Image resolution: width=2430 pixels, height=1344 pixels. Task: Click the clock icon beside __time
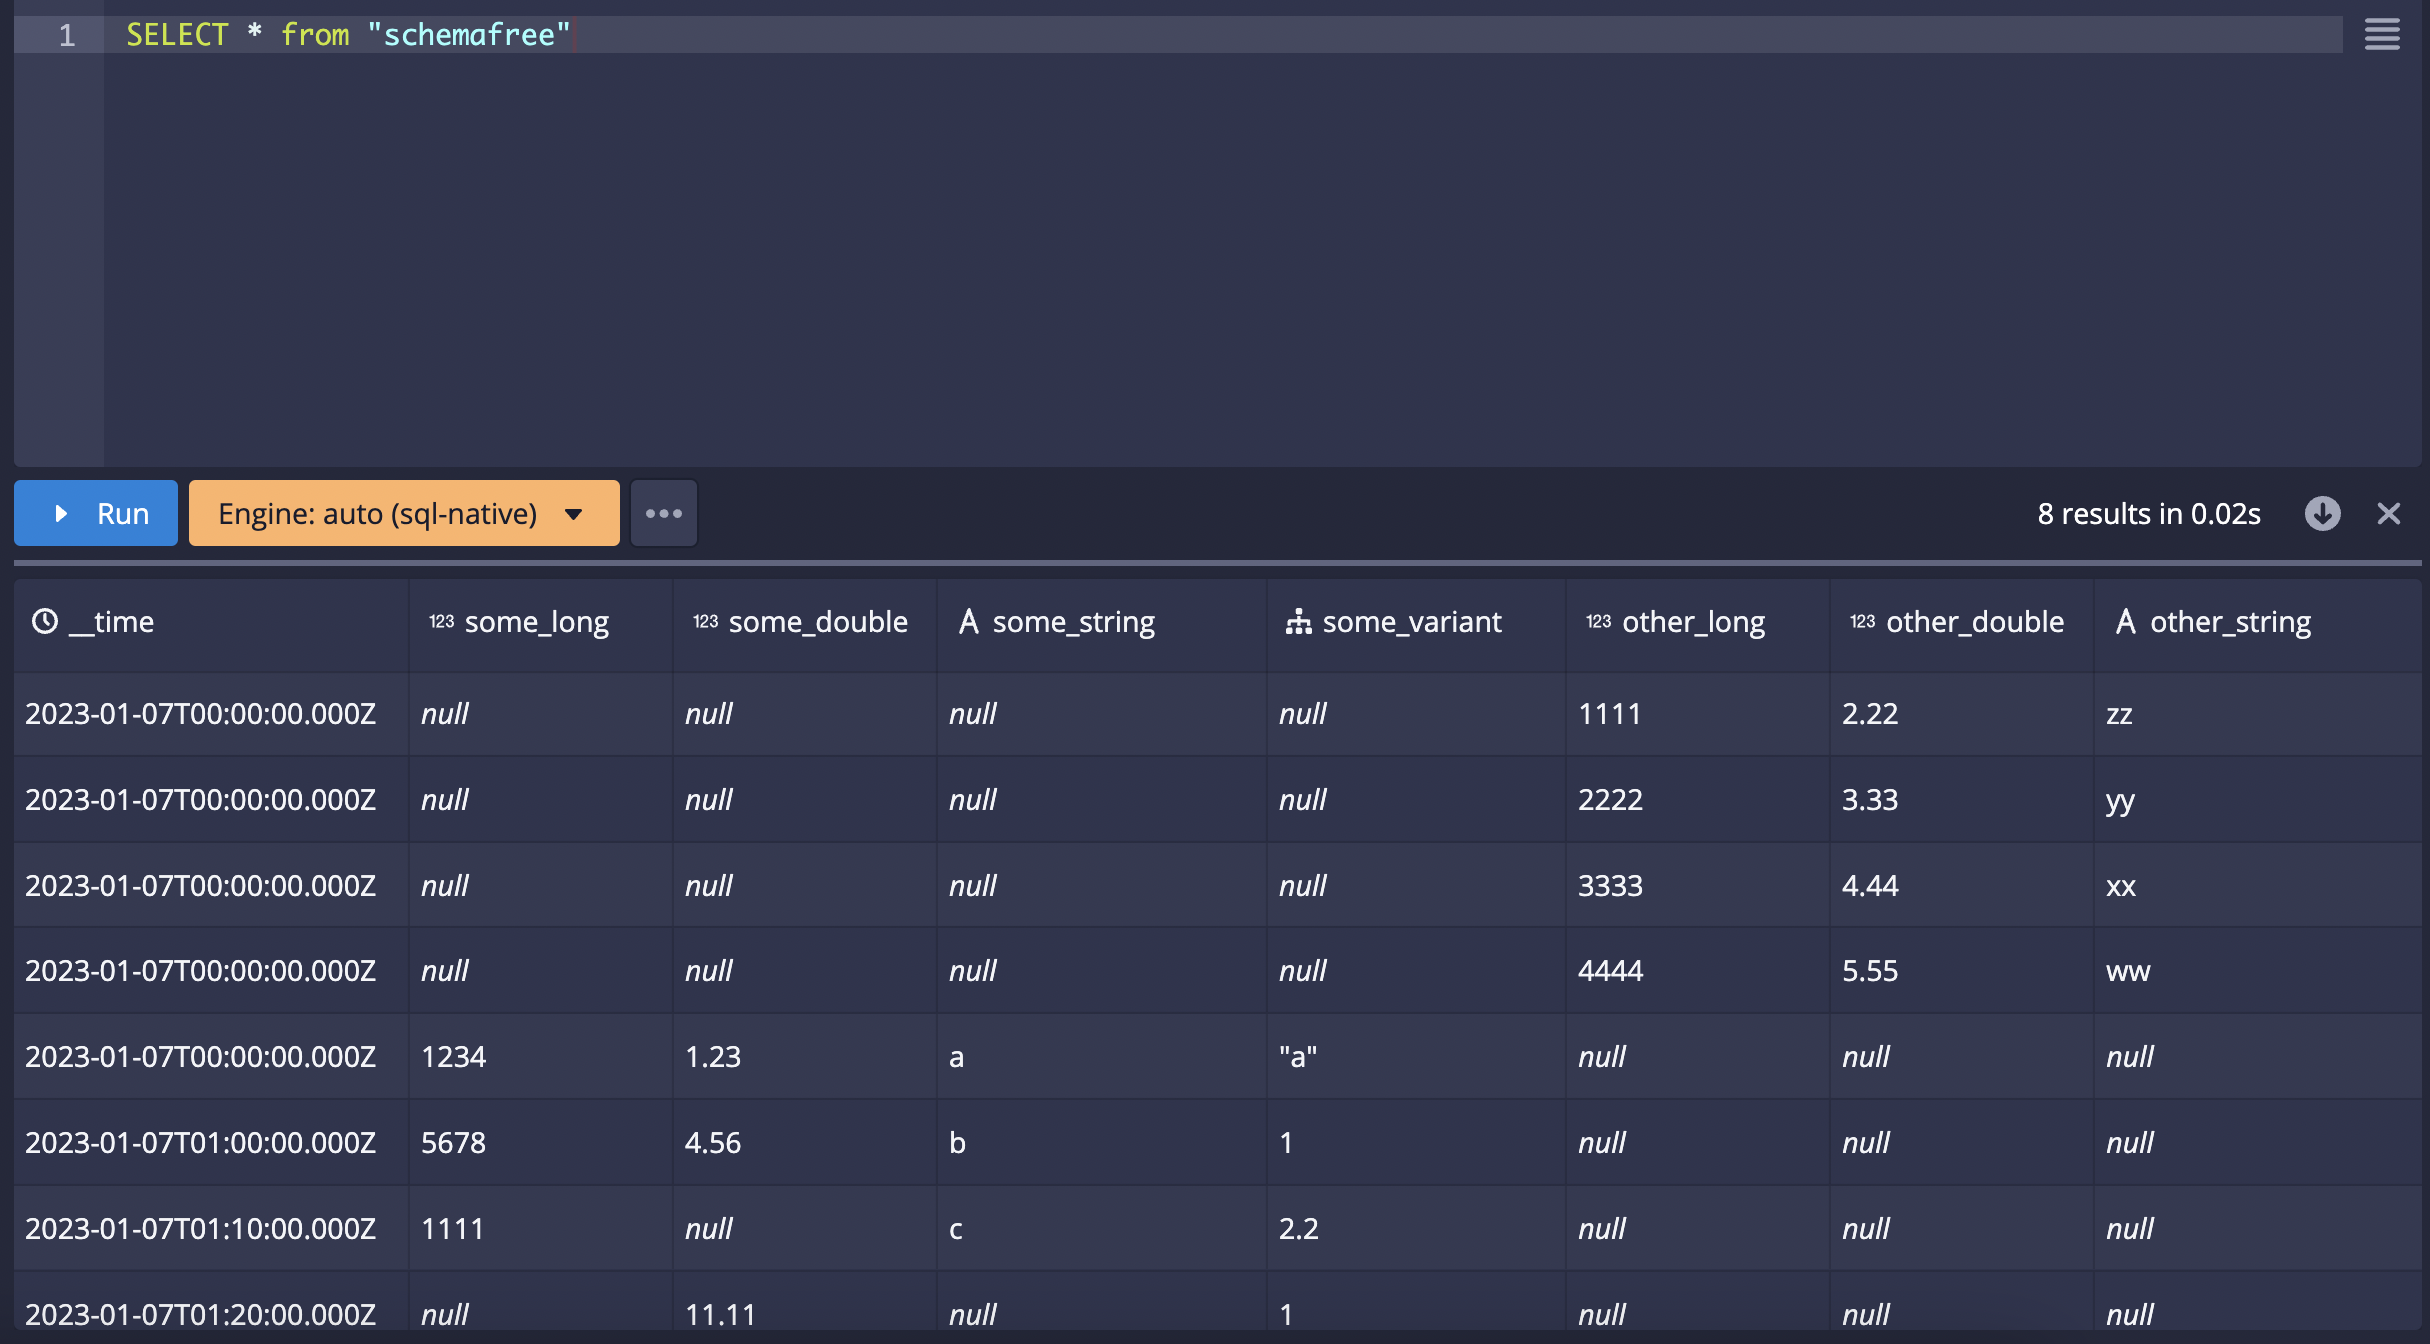point(45,622)
